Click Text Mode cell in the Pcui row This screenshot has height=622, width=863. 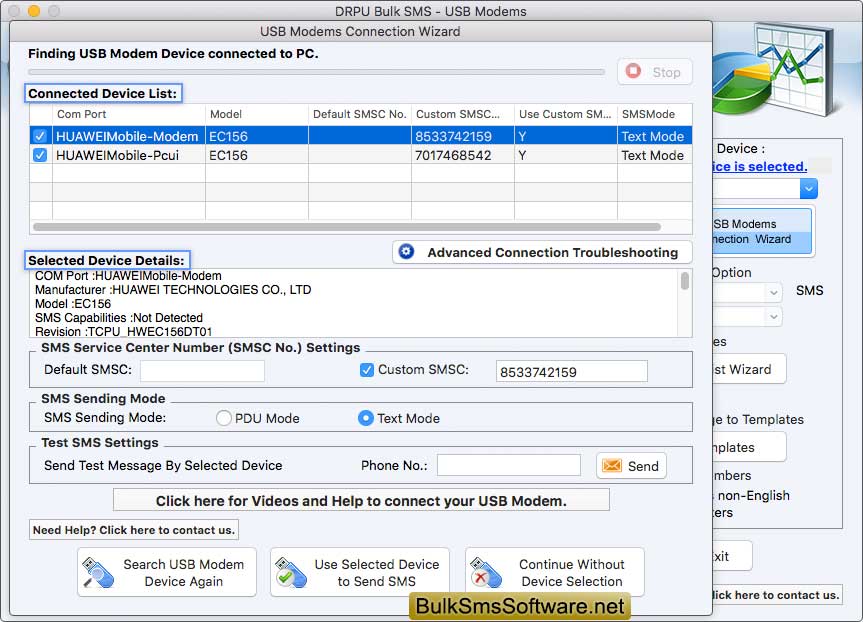coord(653,155)
